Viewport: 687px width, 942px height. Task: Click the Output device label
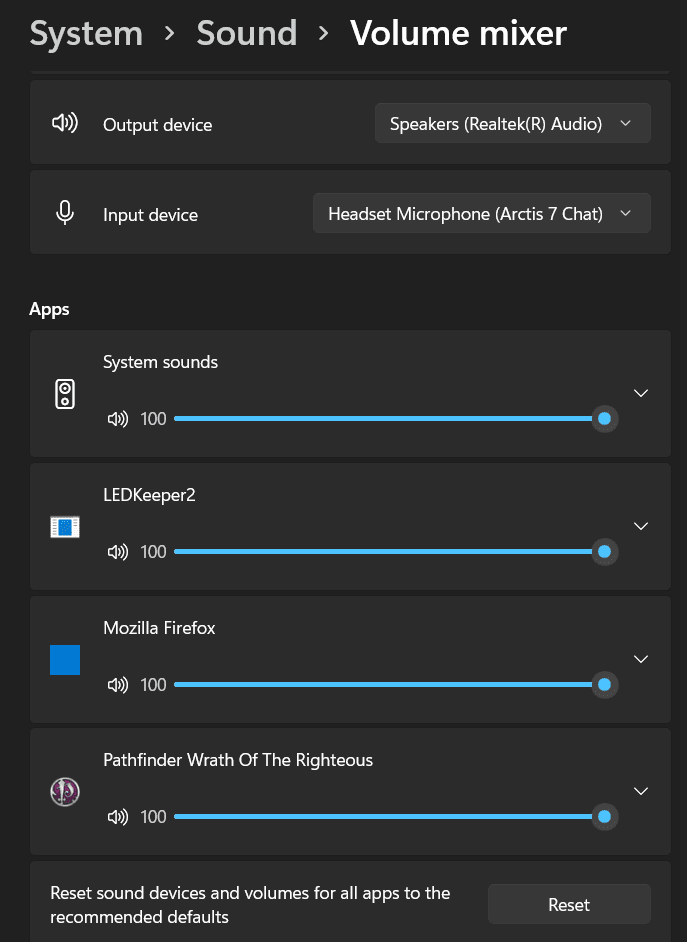tap(157, 124)
